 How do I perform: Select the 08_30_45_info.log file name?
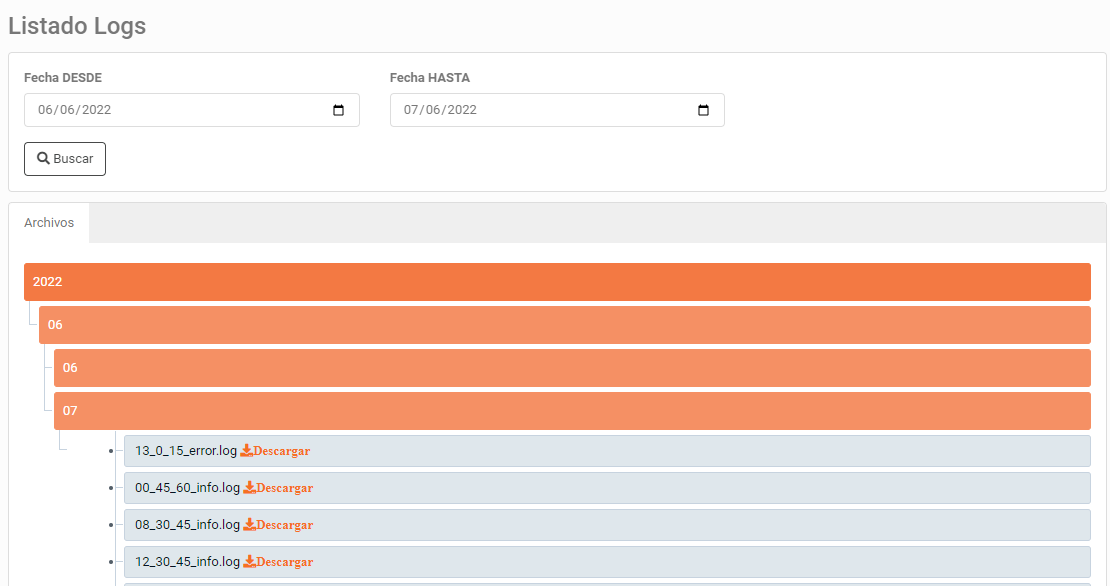[188, 524]
